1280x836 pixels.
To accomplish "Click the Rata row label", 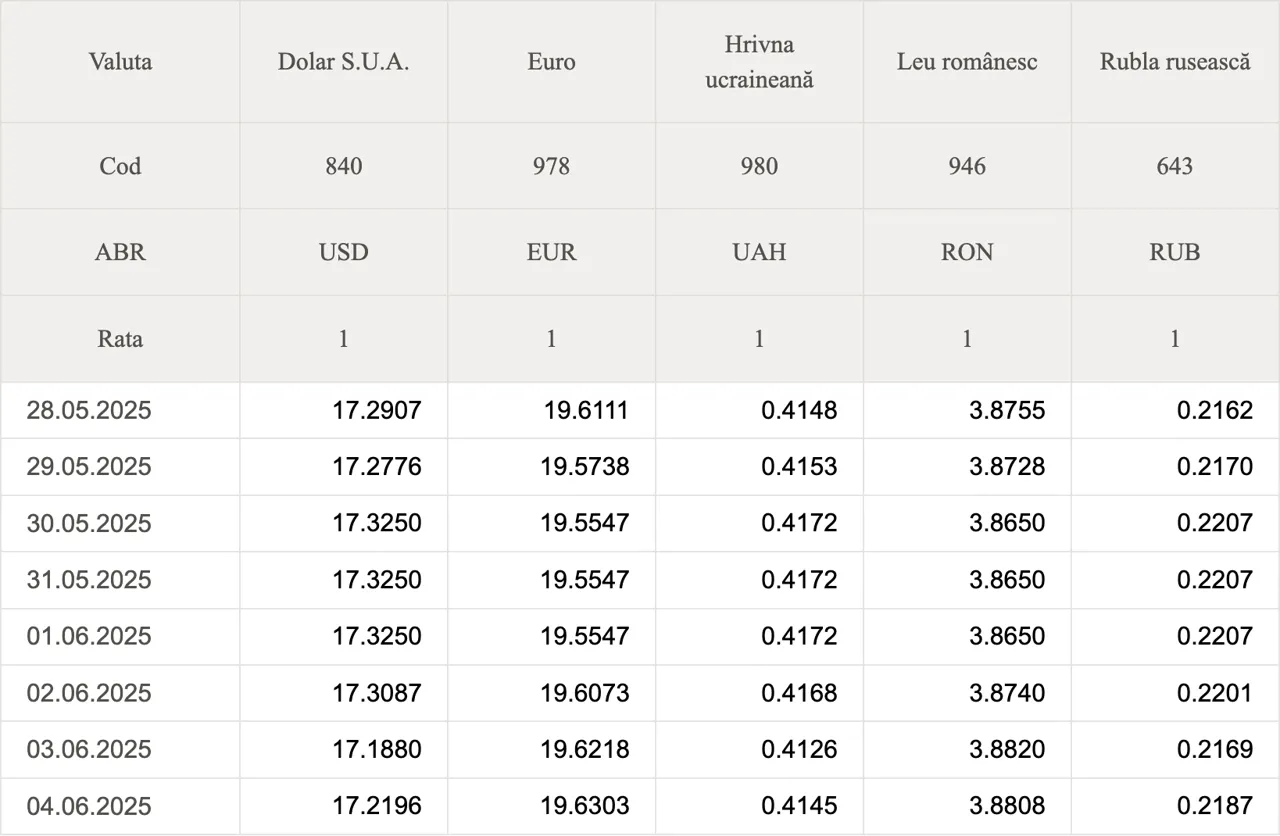I will [x=120, y=338].
